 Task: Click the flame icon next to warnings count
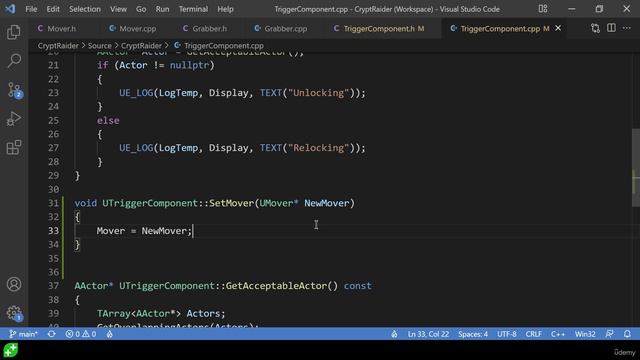tap(109, 334)
